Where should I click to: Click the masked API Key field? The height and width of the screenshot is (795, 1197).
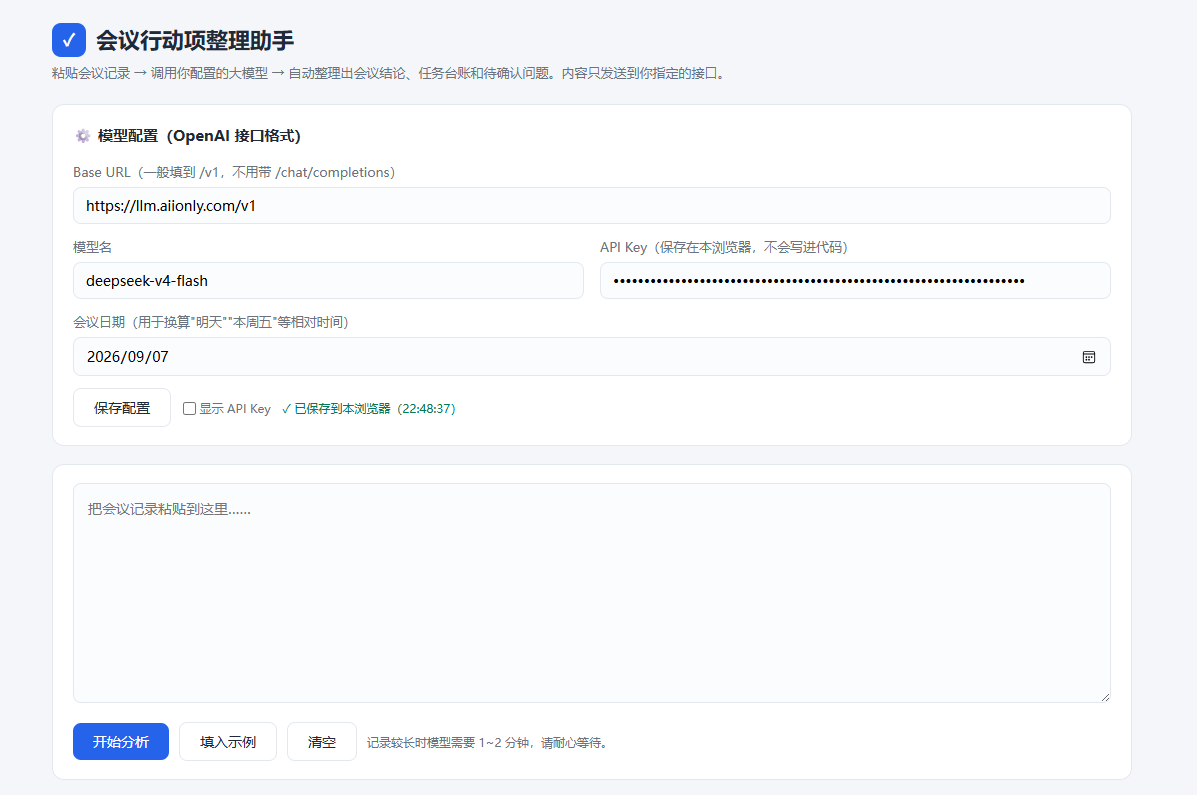point(855,280)
